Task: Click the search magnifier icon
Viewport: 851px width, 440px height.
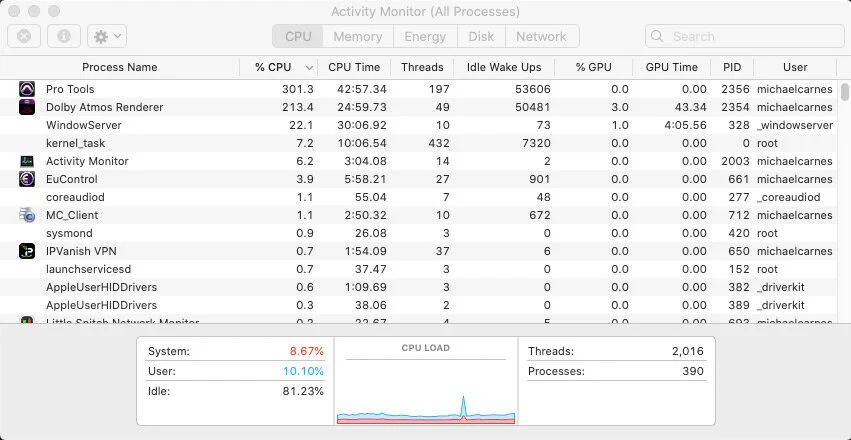Action: 657,36
